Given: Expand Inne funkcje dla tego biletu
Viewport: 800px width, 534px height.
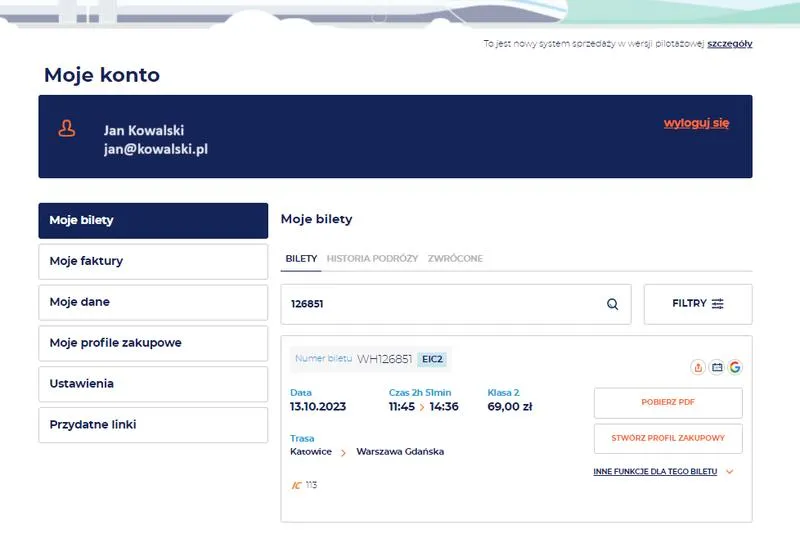Looking at the screenshot, I should click(x=664, y=471).
